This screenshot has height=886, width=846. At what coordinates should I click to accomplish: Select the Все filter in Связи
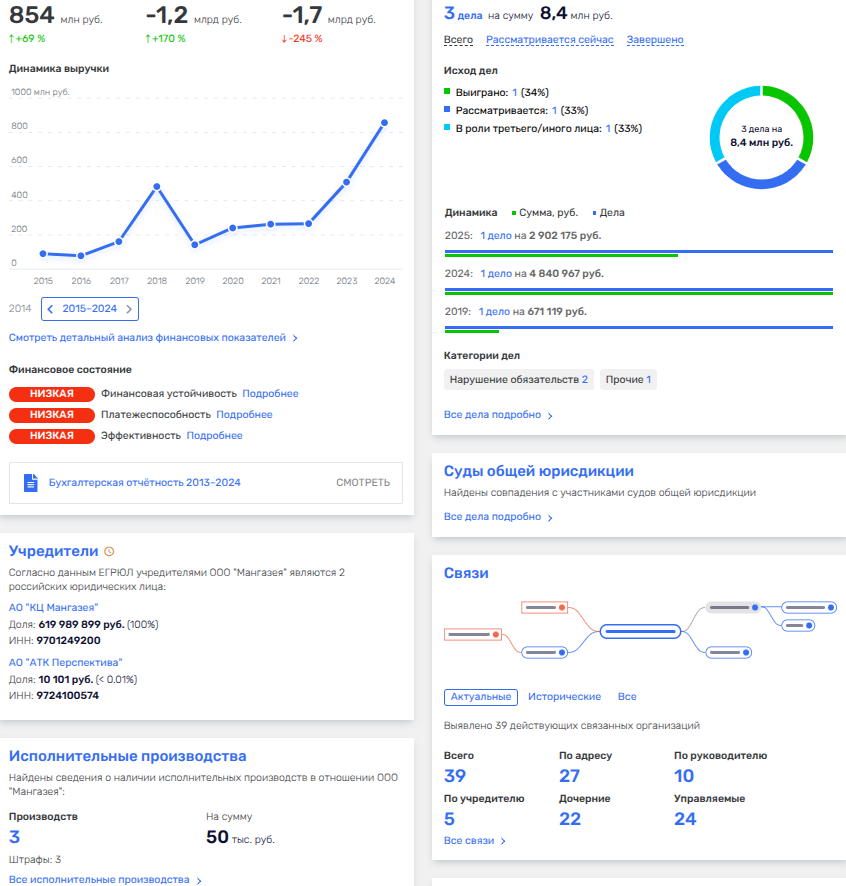626,697
